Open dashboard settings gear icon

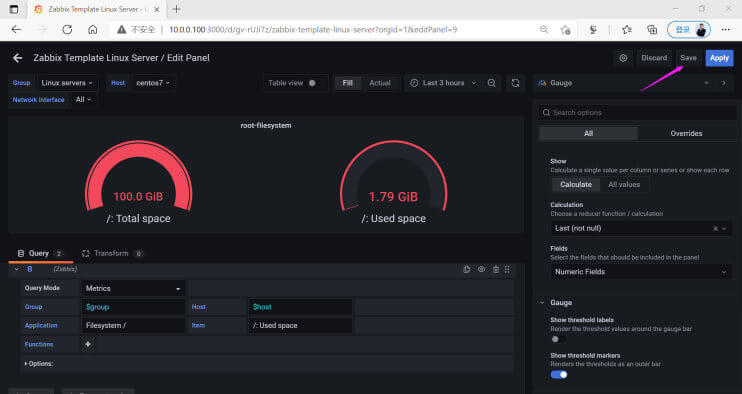[623, 58]
